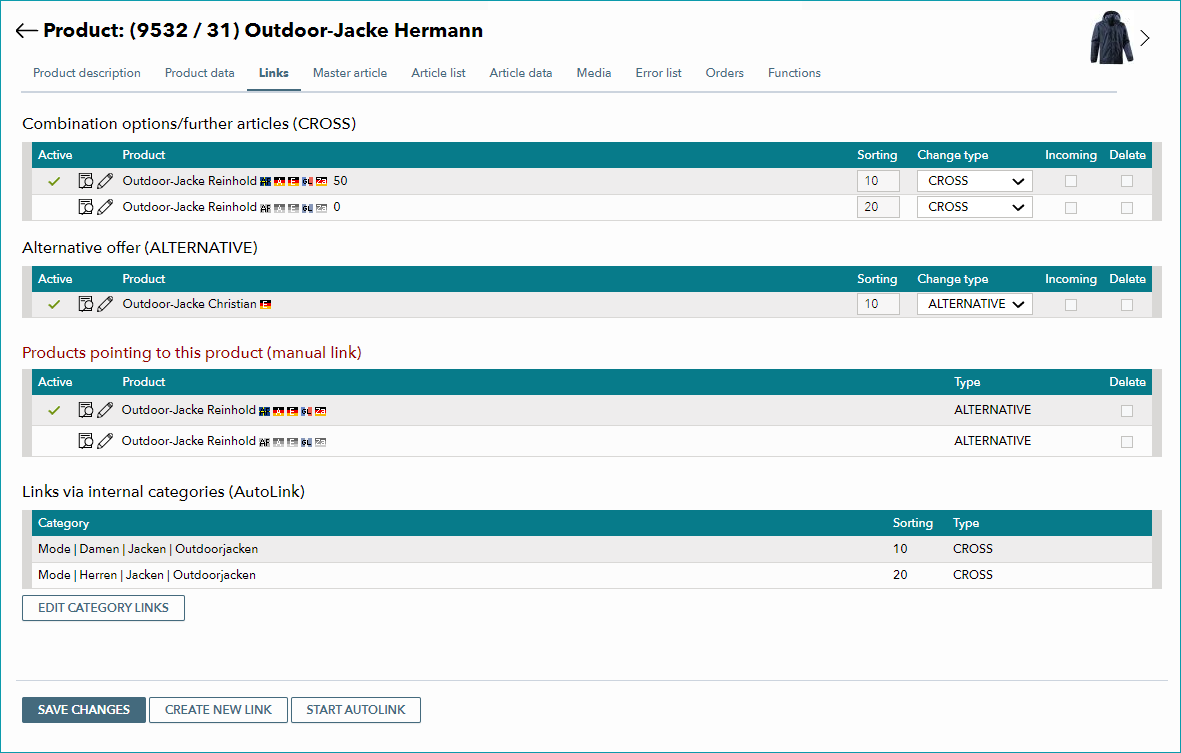Click the flag icons next to Outdoor-Jacke Christian
The image size is (1181, 753).
tap(265, 304)
